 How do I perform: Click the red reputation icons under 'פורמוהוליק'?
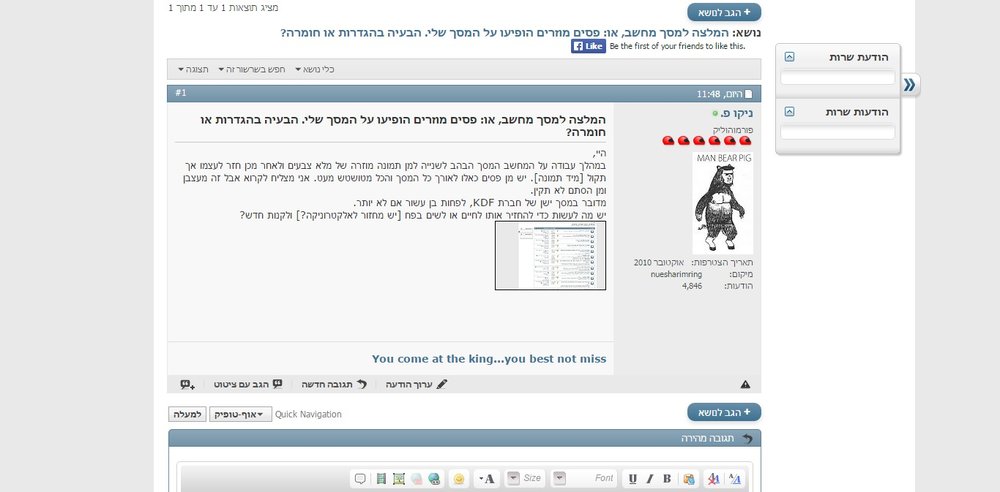click(x=707, y=140)
